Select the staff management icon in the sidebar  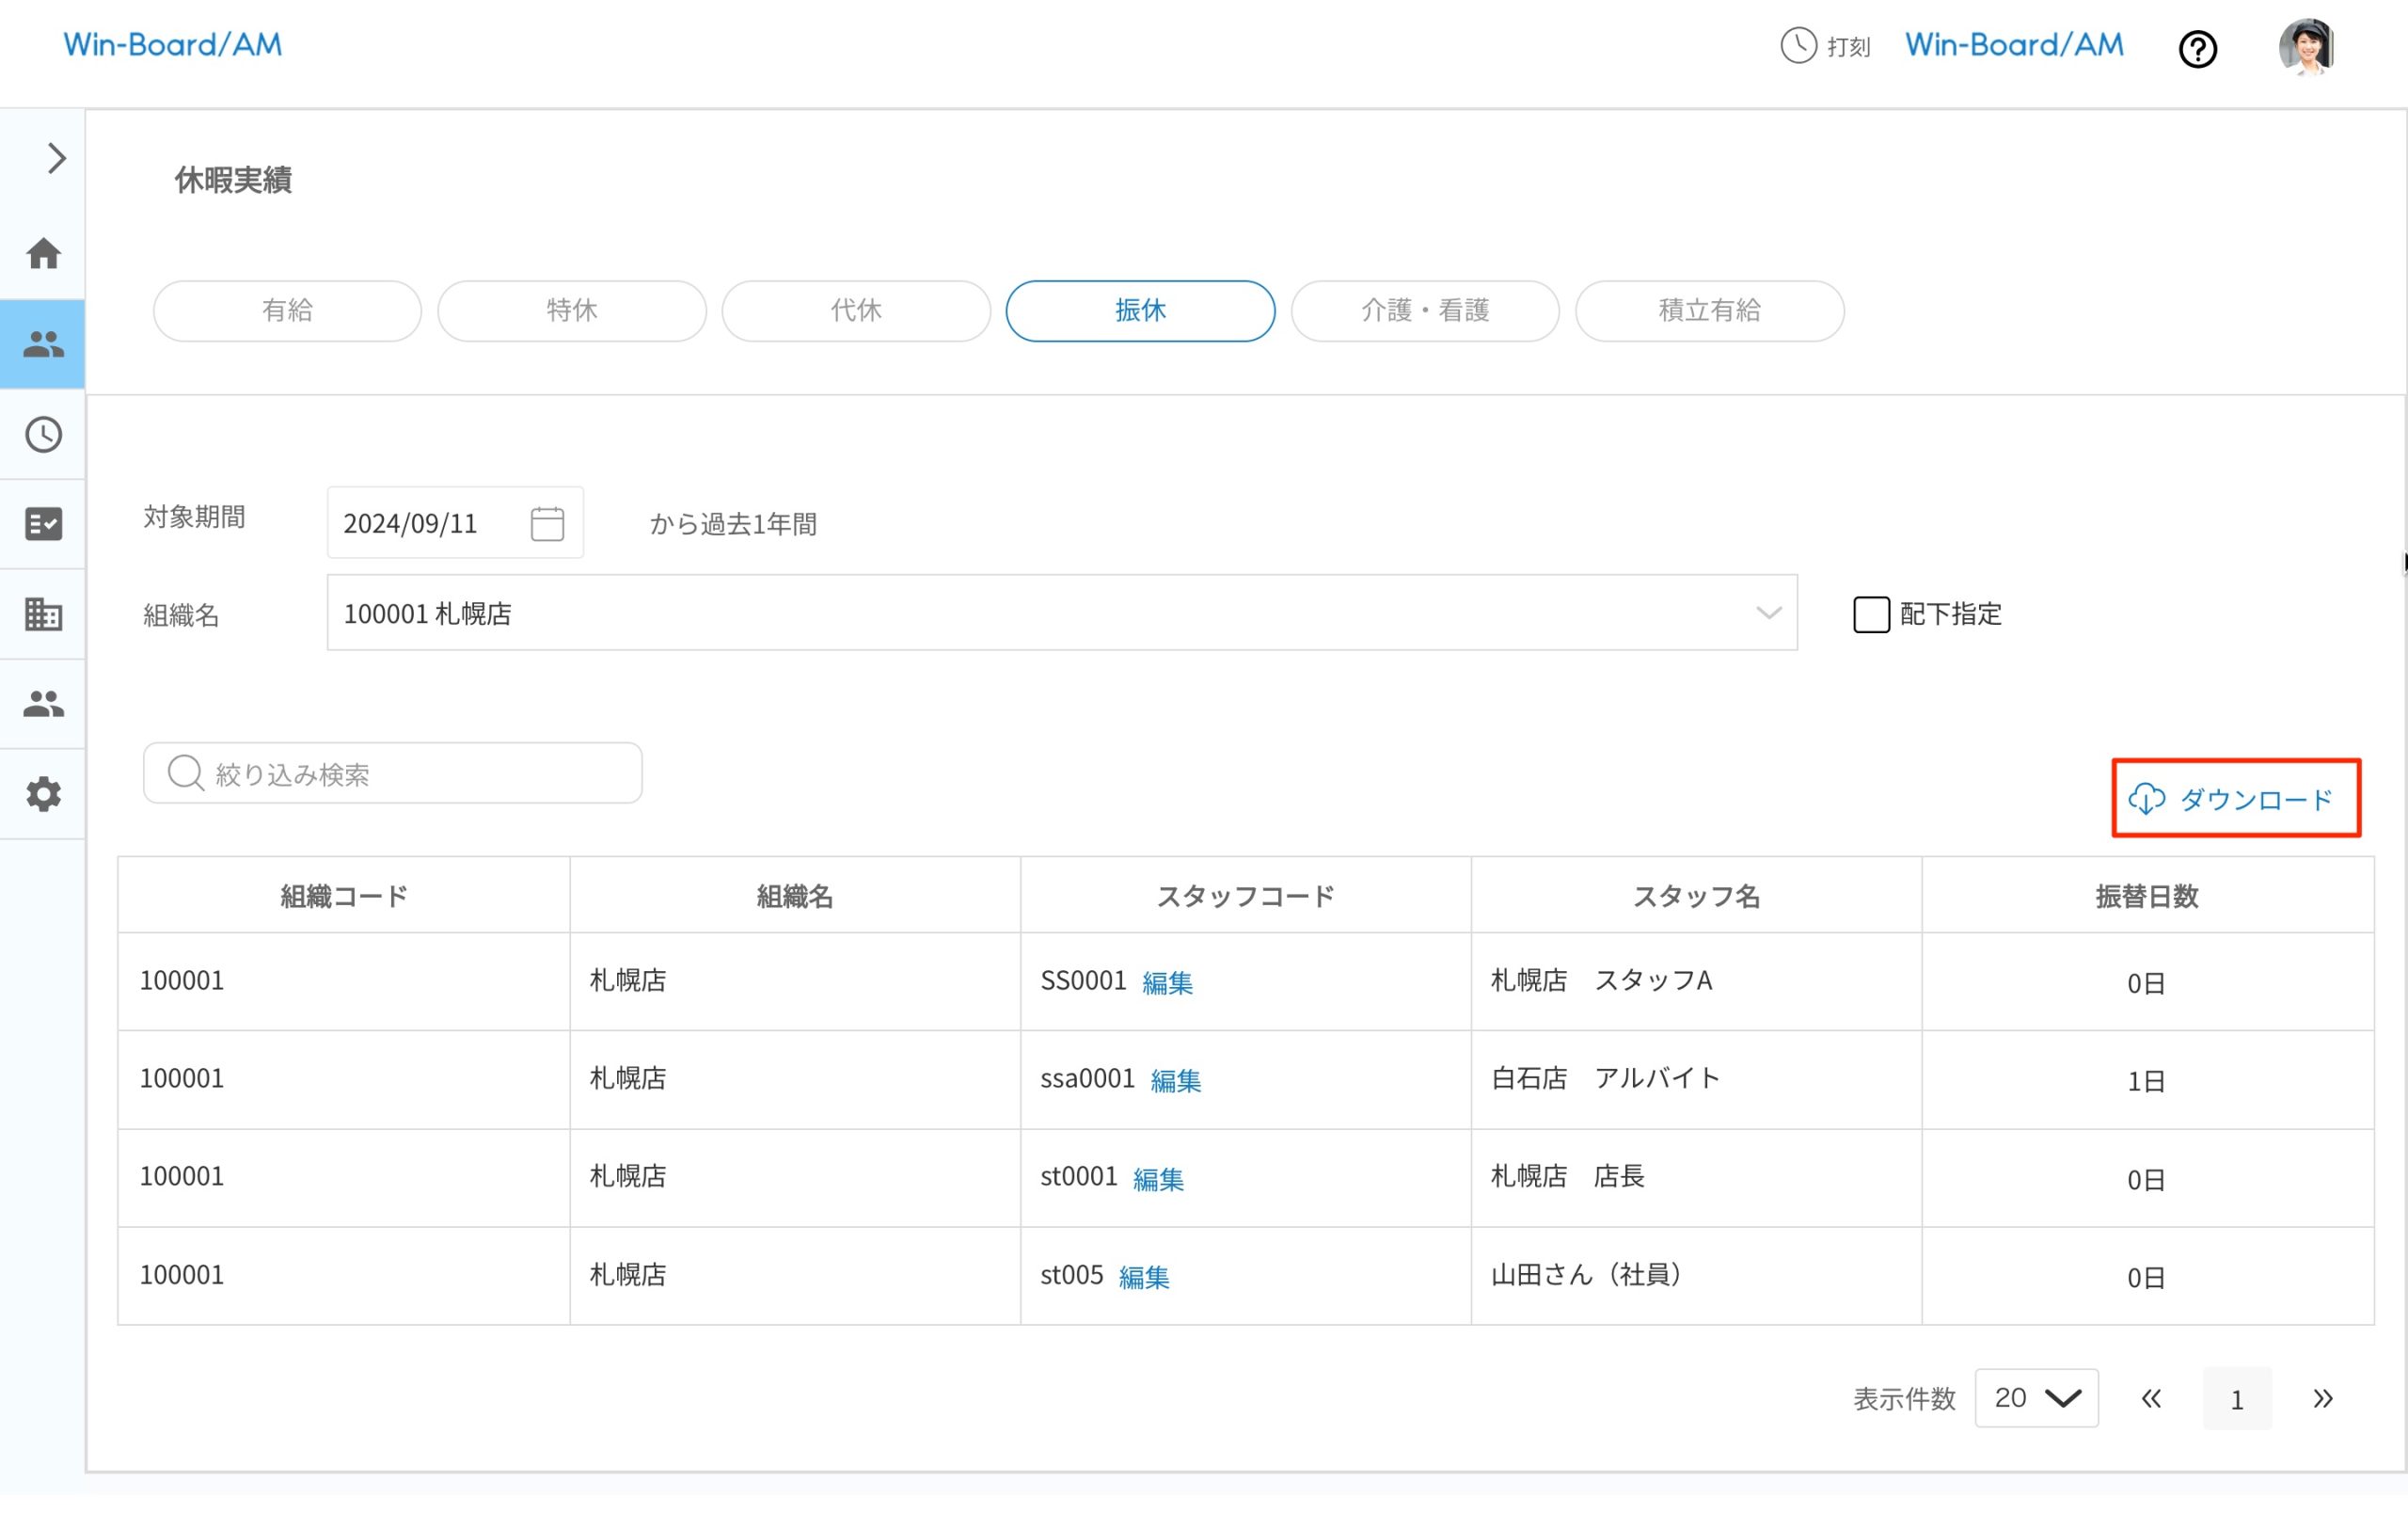pos(43,344)
